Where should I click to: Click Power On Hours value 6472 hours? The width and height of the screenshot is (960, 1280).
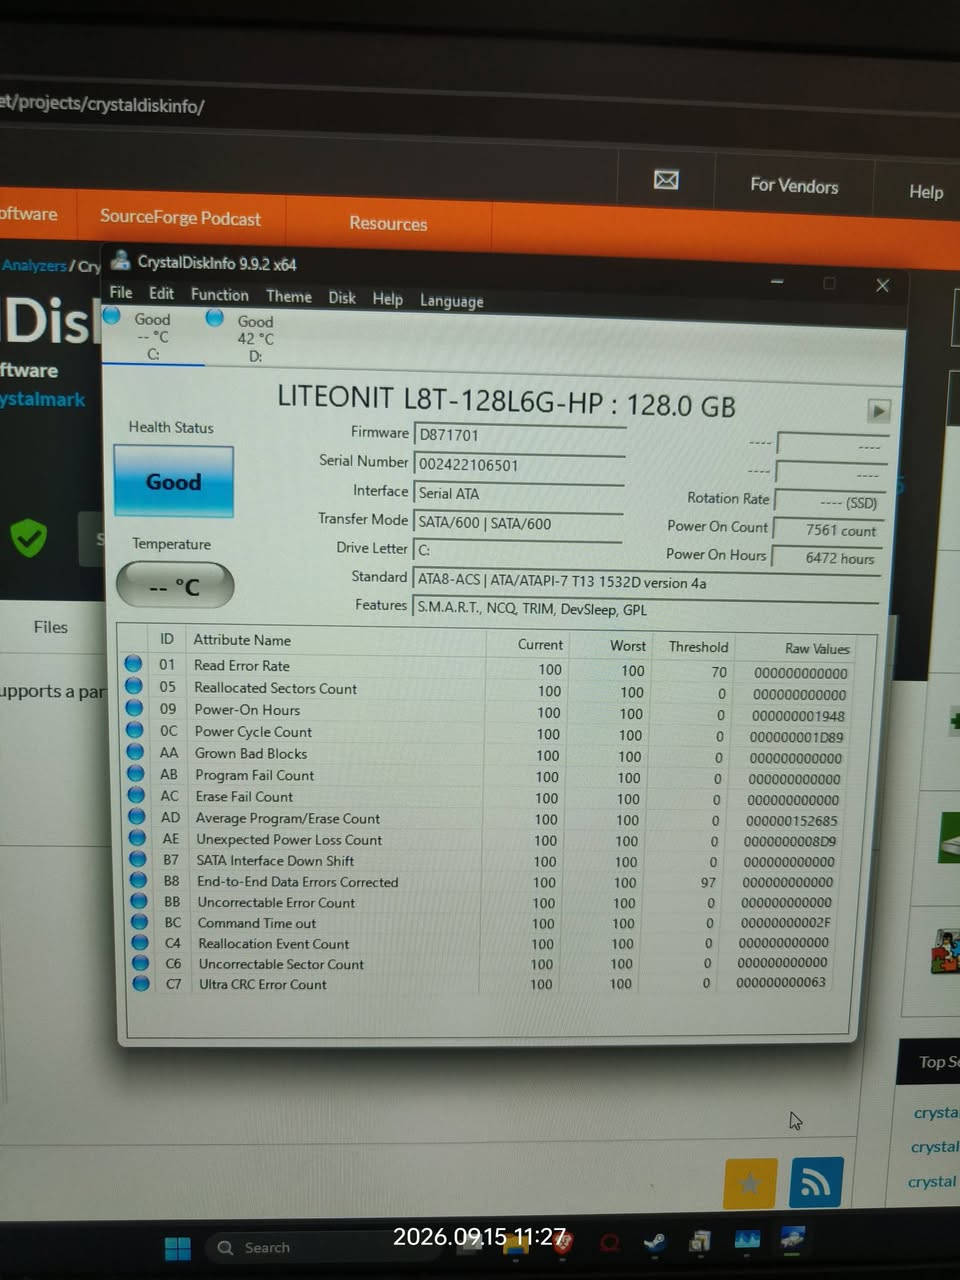[829, 558]
